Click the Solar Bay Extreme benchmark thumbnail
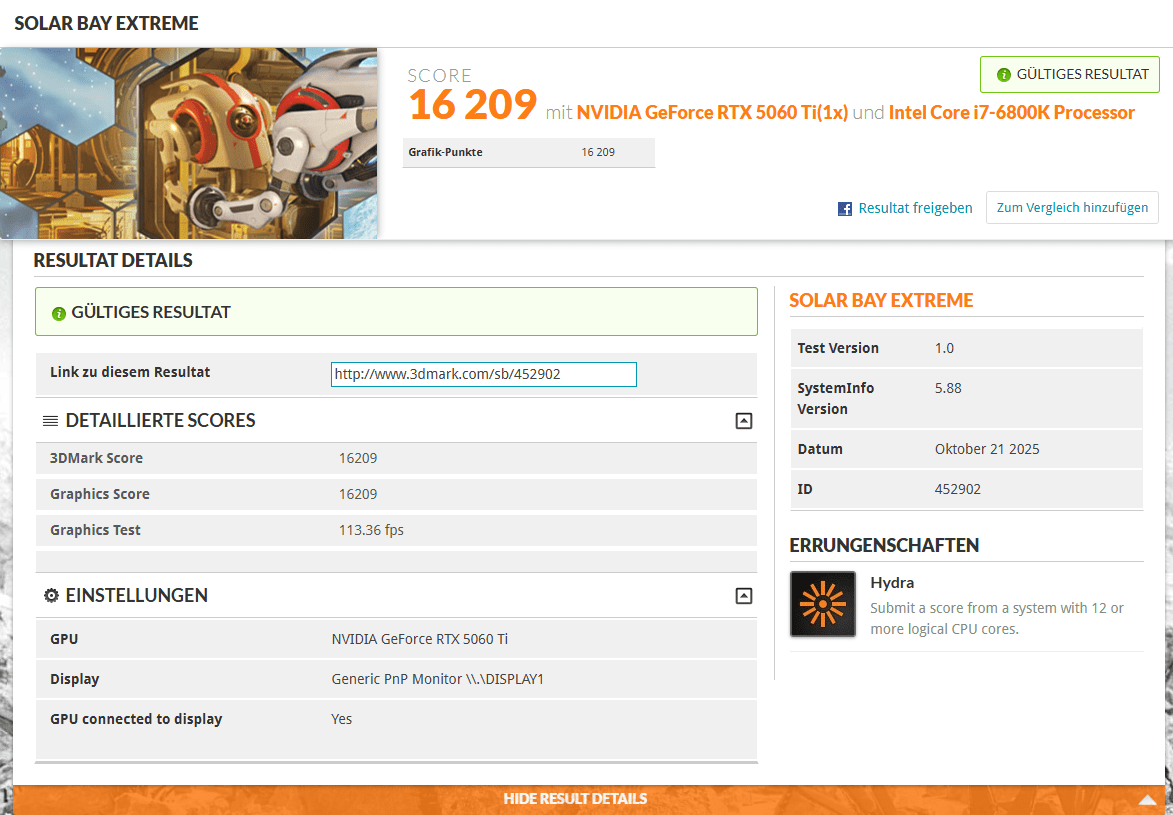 click(189, 144)
